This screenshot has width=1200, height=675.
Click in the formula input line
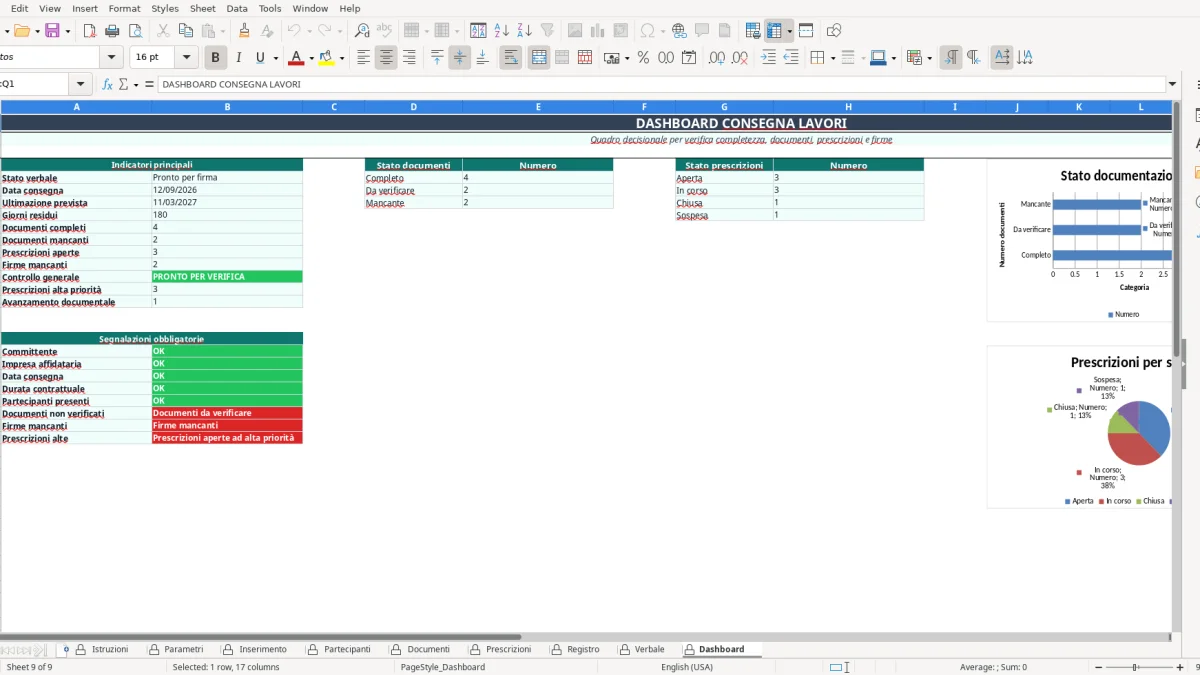tap(661, 84)
